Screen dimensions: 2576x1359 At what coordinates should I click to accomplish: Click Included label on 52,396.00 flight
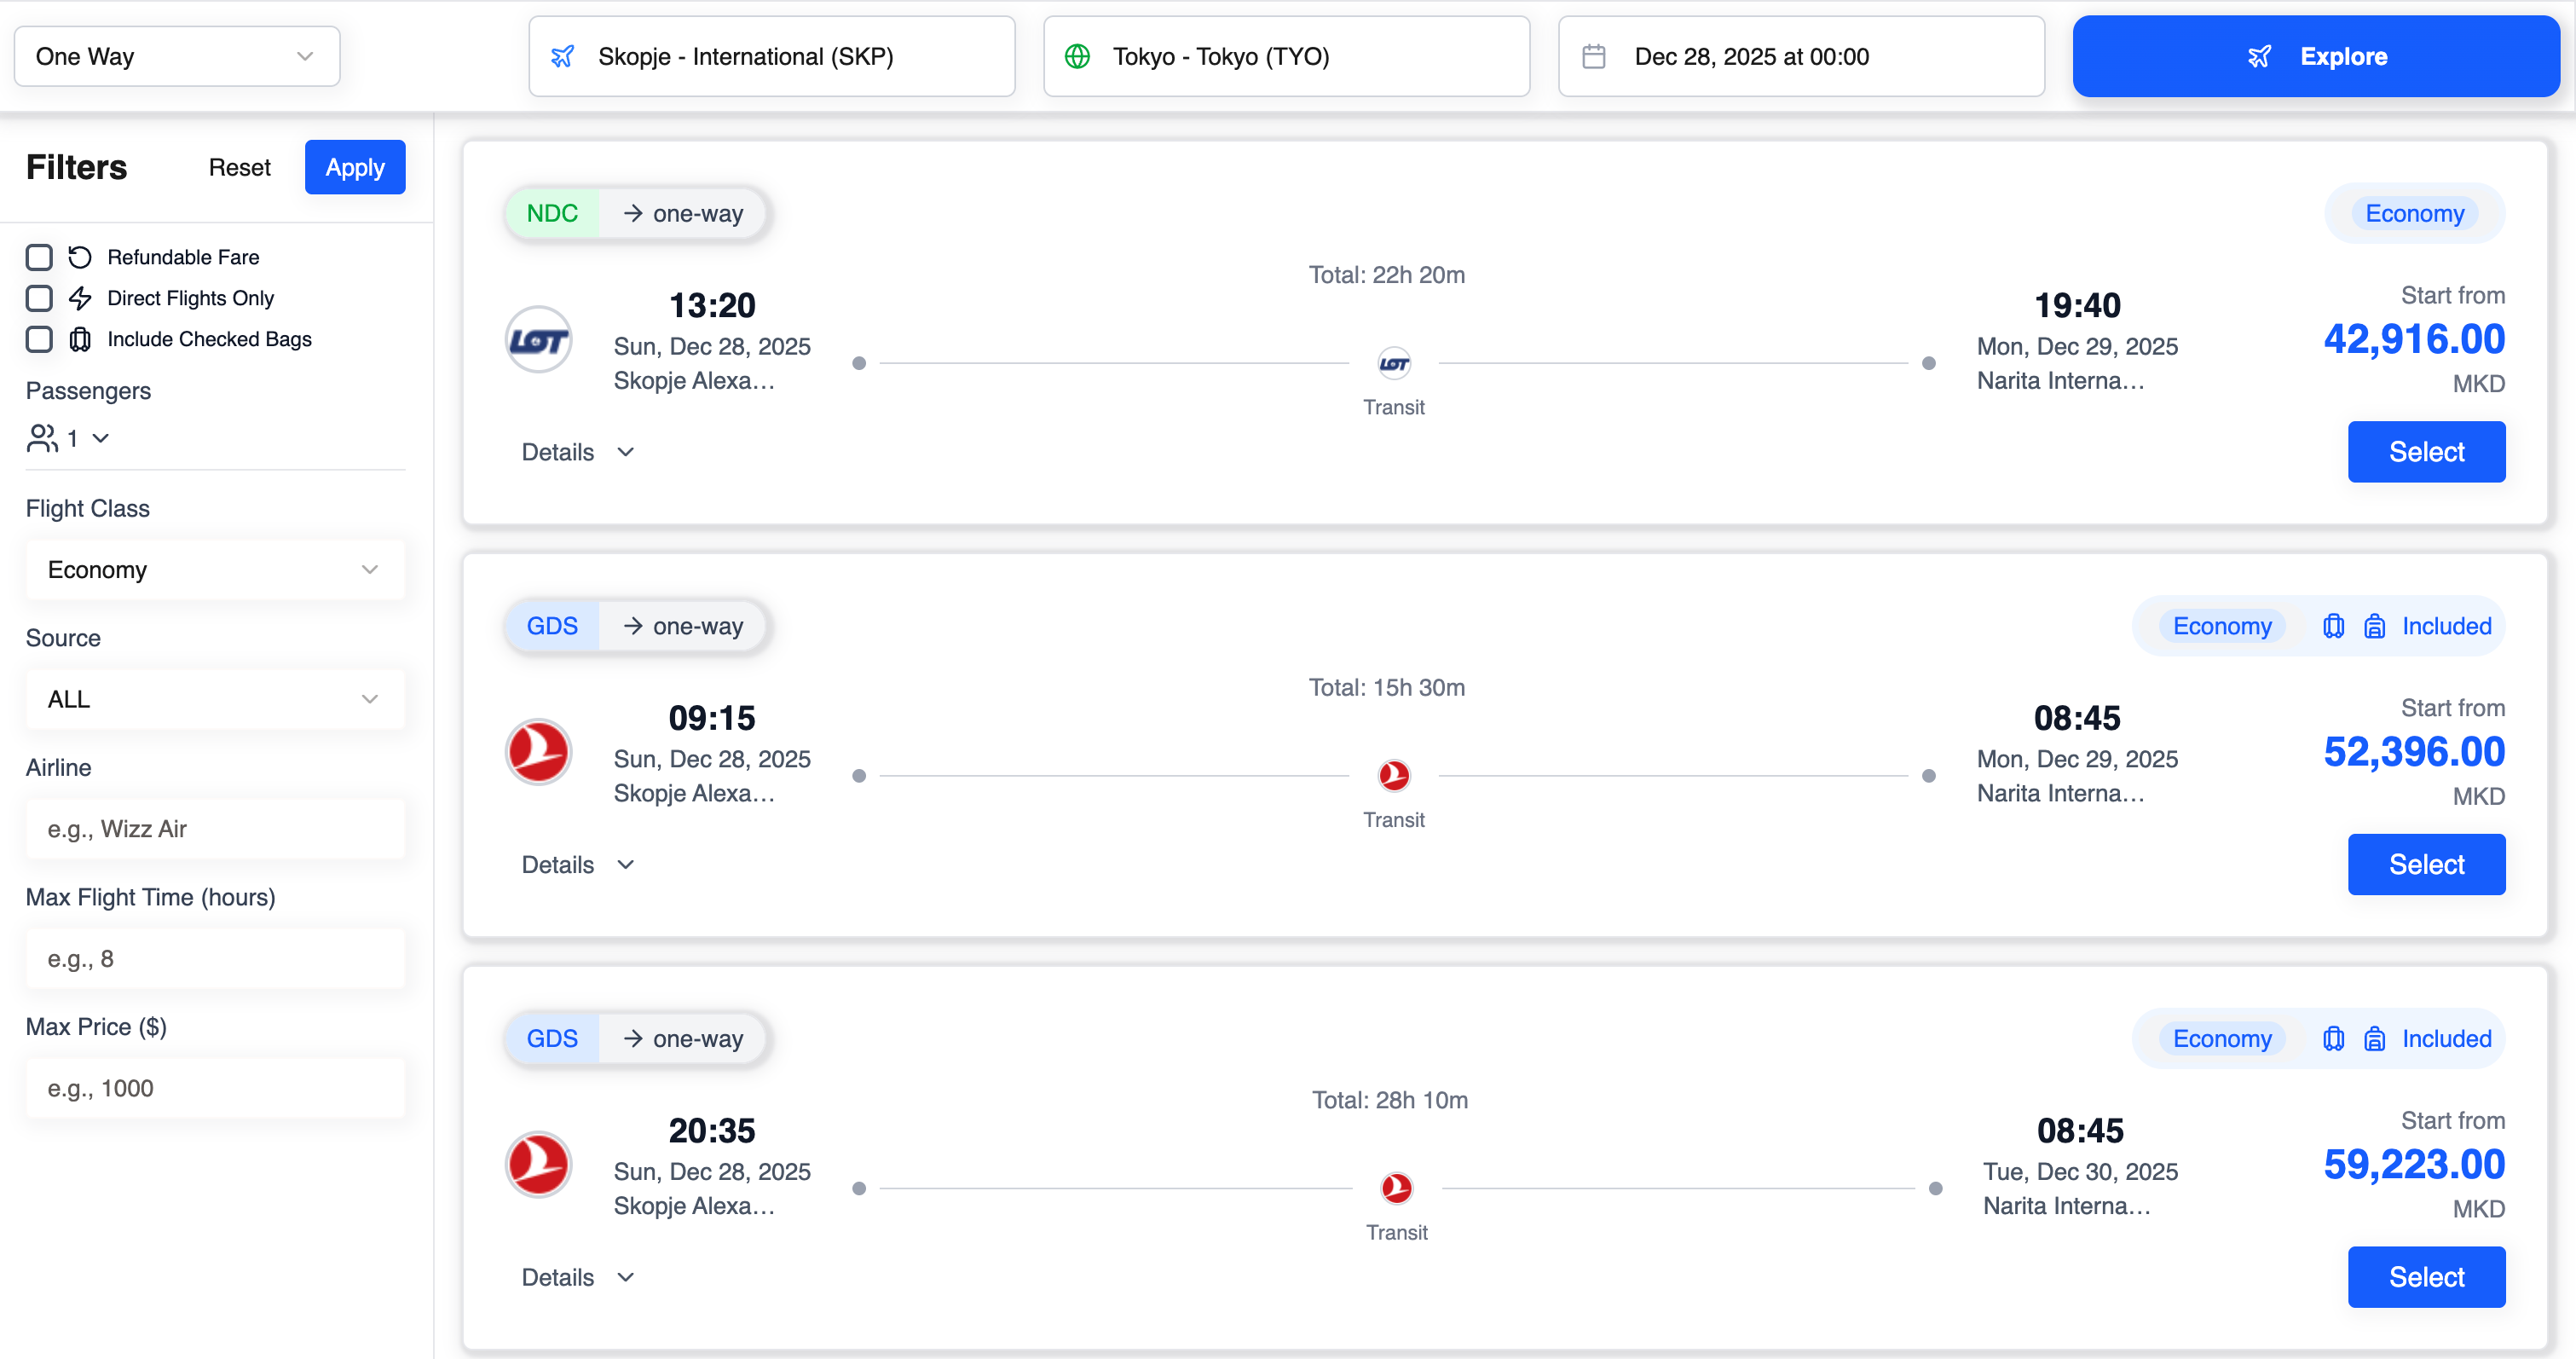pyautogui.click(x=2446, y=626)
